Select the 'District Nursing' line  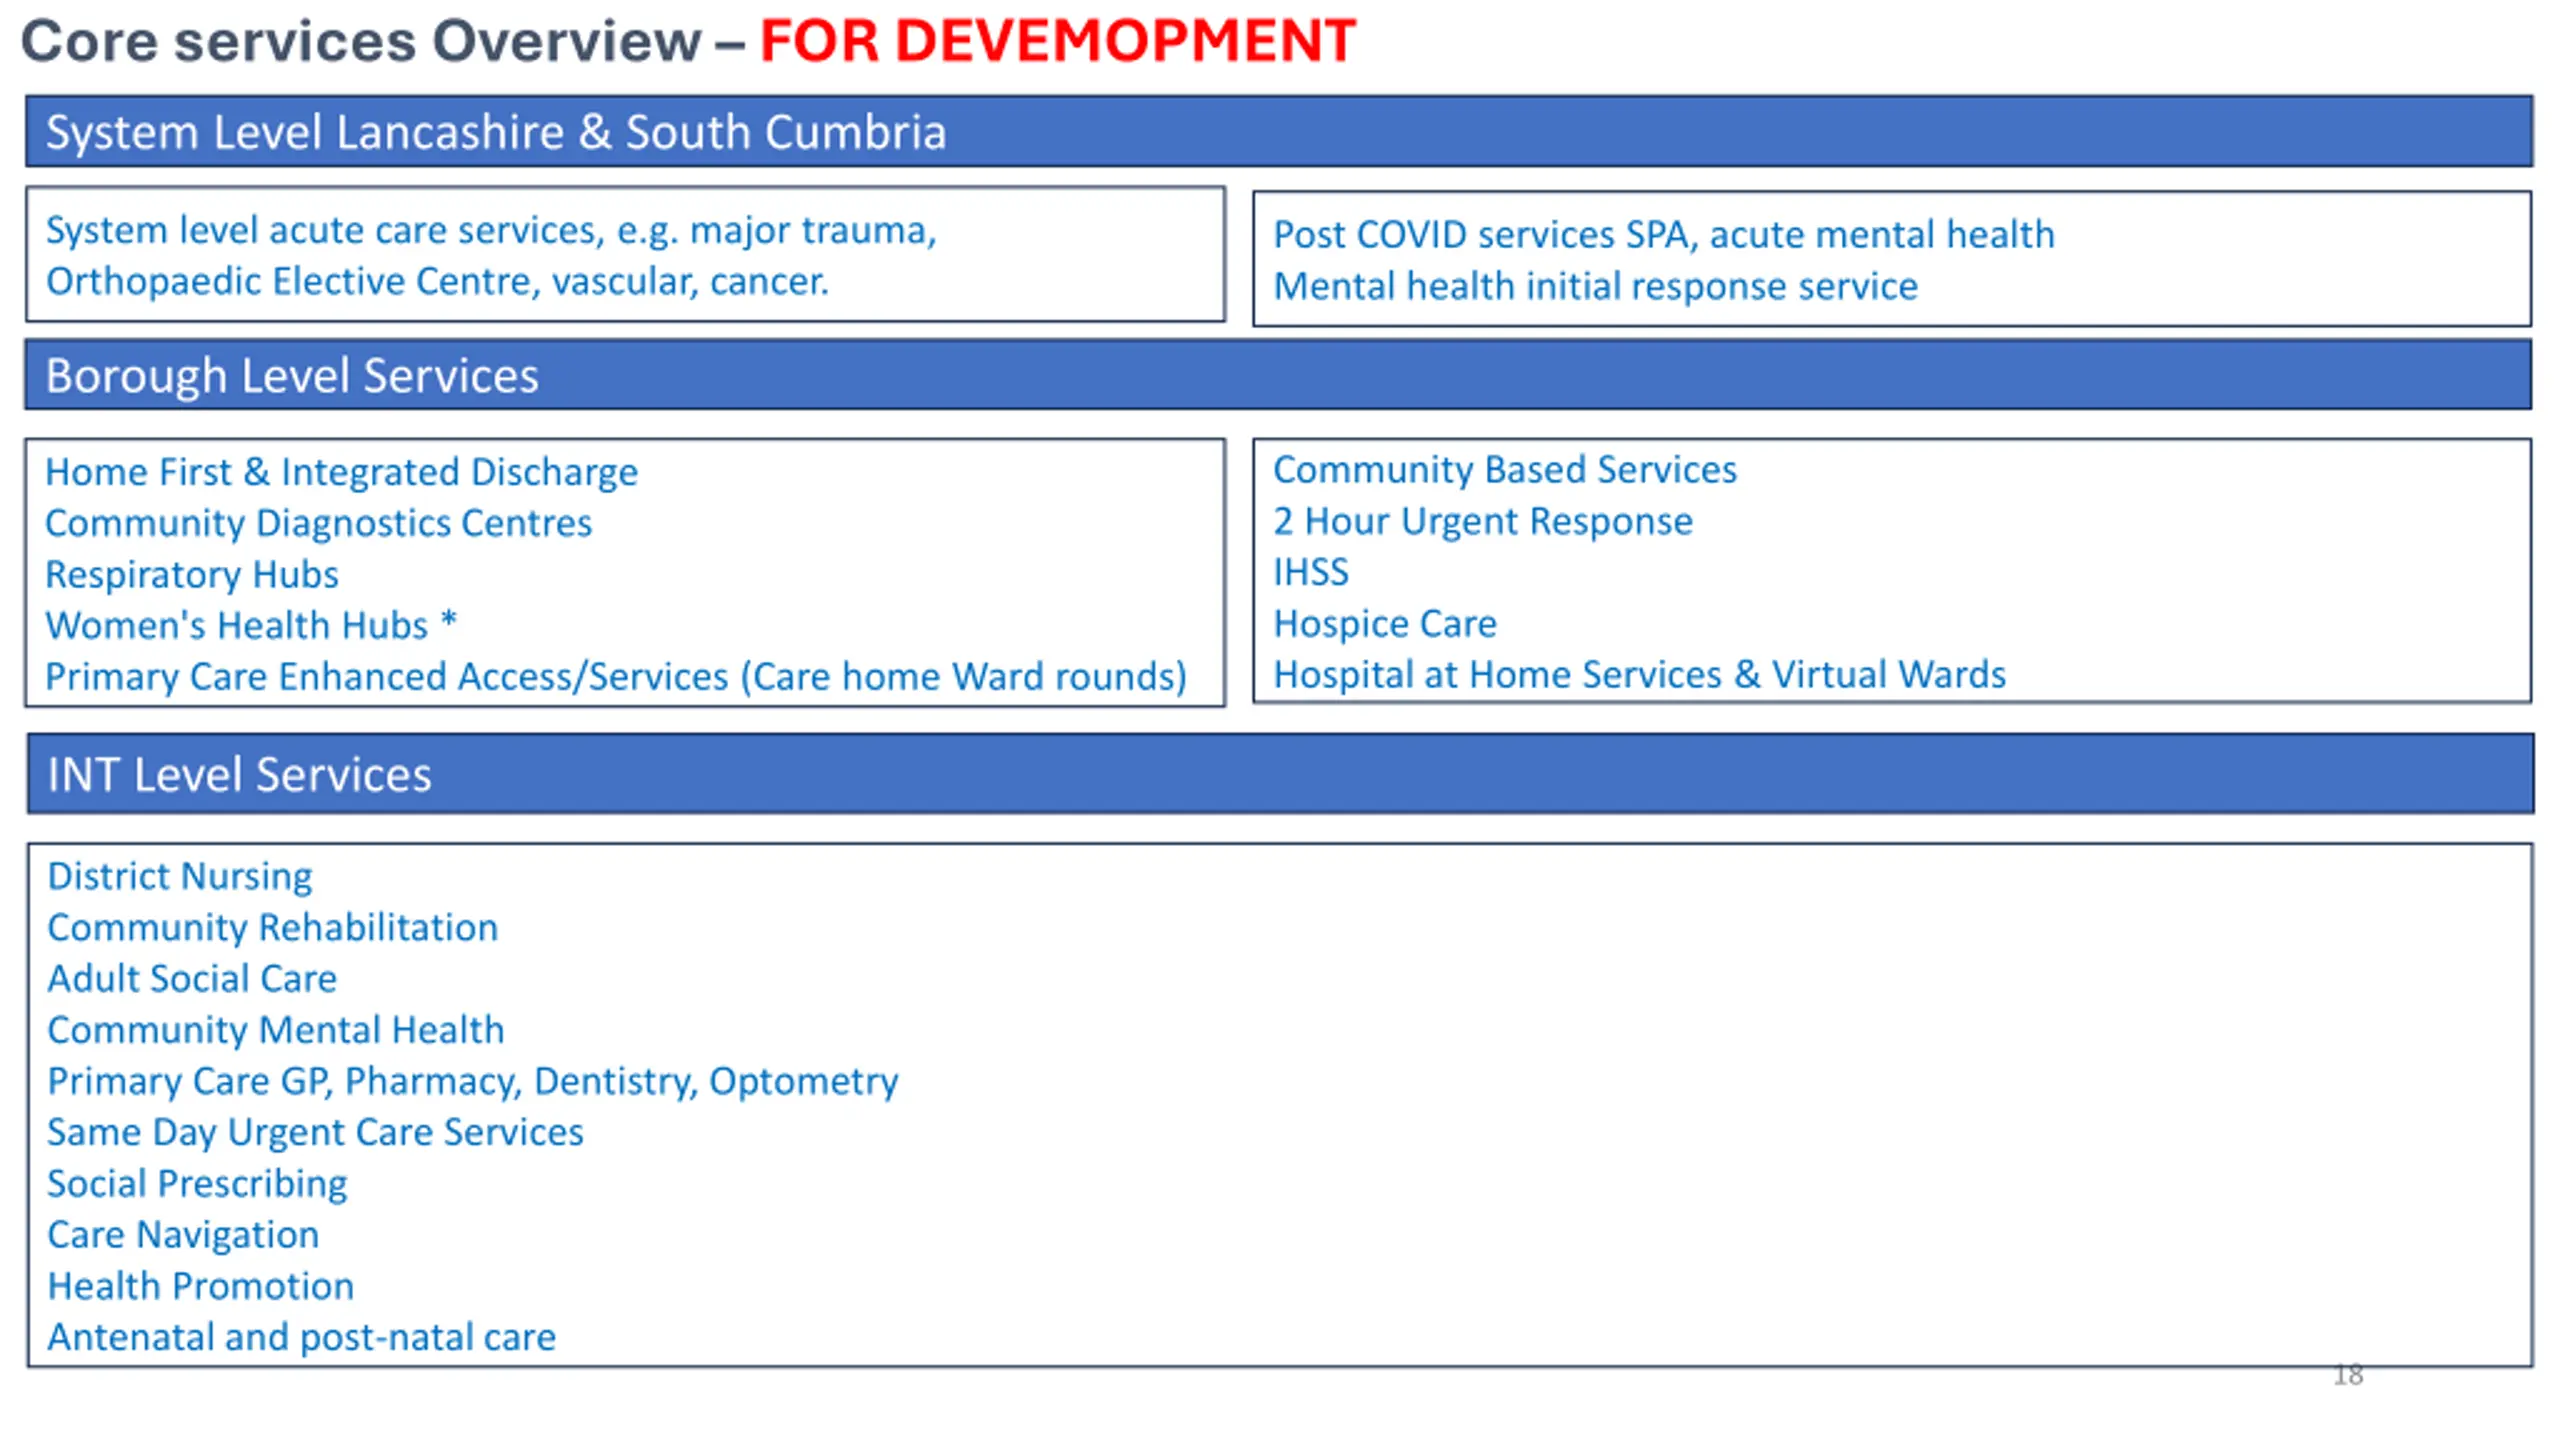(x=180, y=877)
